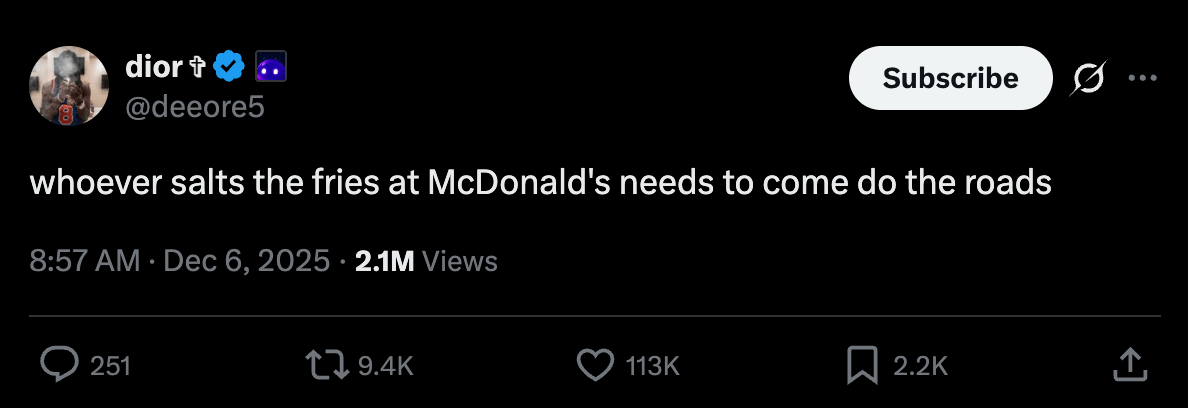Click the display name "dior"

pyautogui.click(x=153, y=67)
